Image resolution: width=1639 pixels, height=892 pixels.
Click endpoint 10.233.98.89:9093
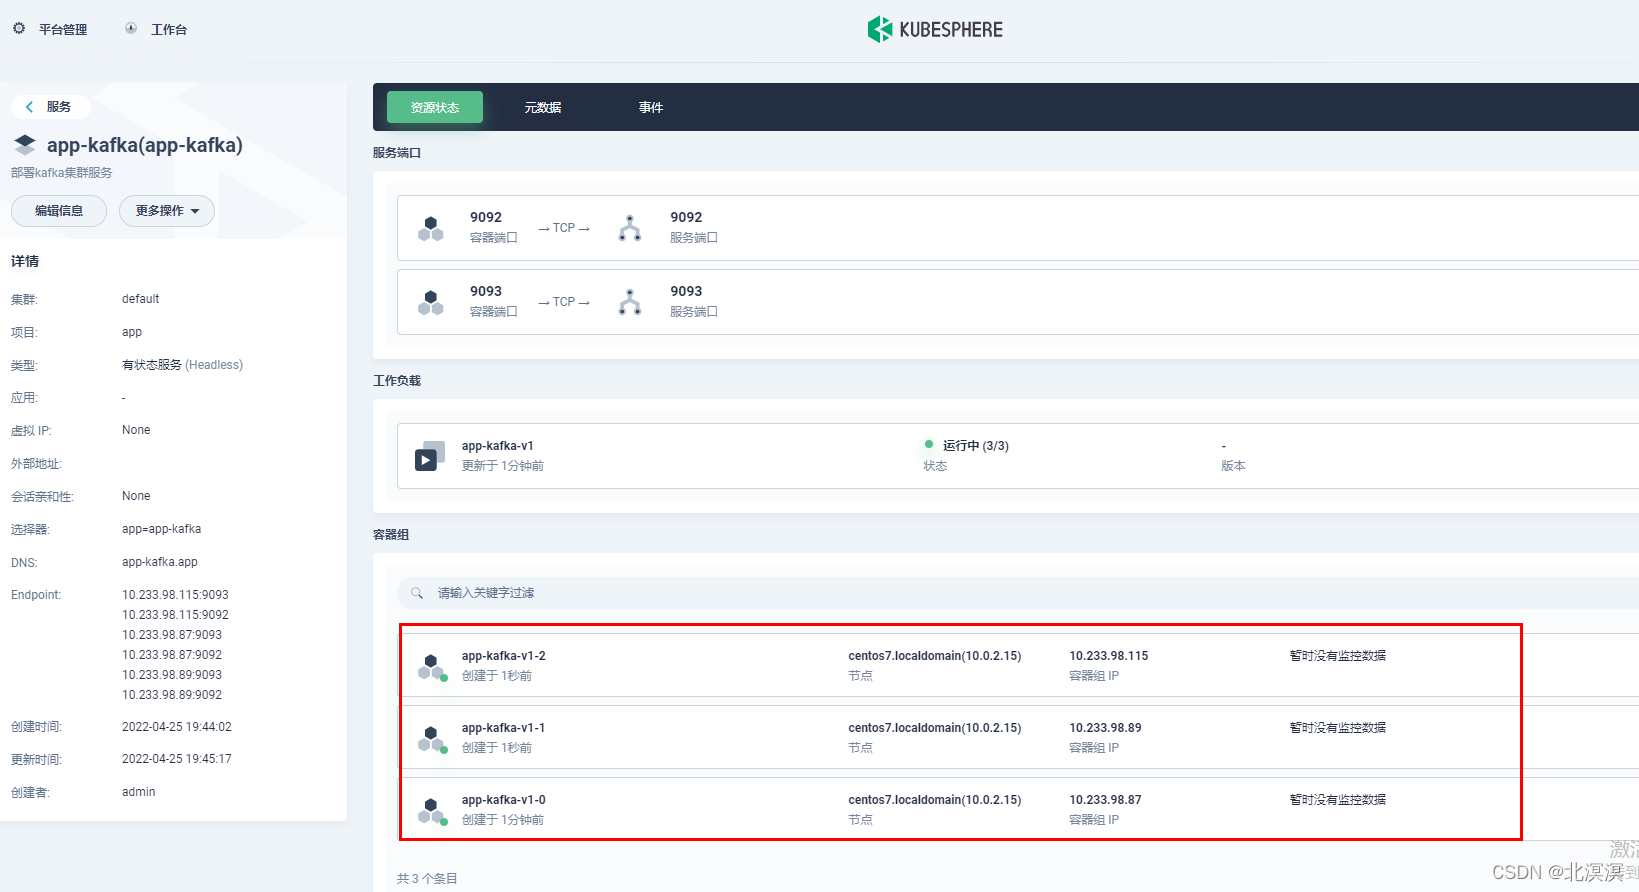click(x=172, y=675)
